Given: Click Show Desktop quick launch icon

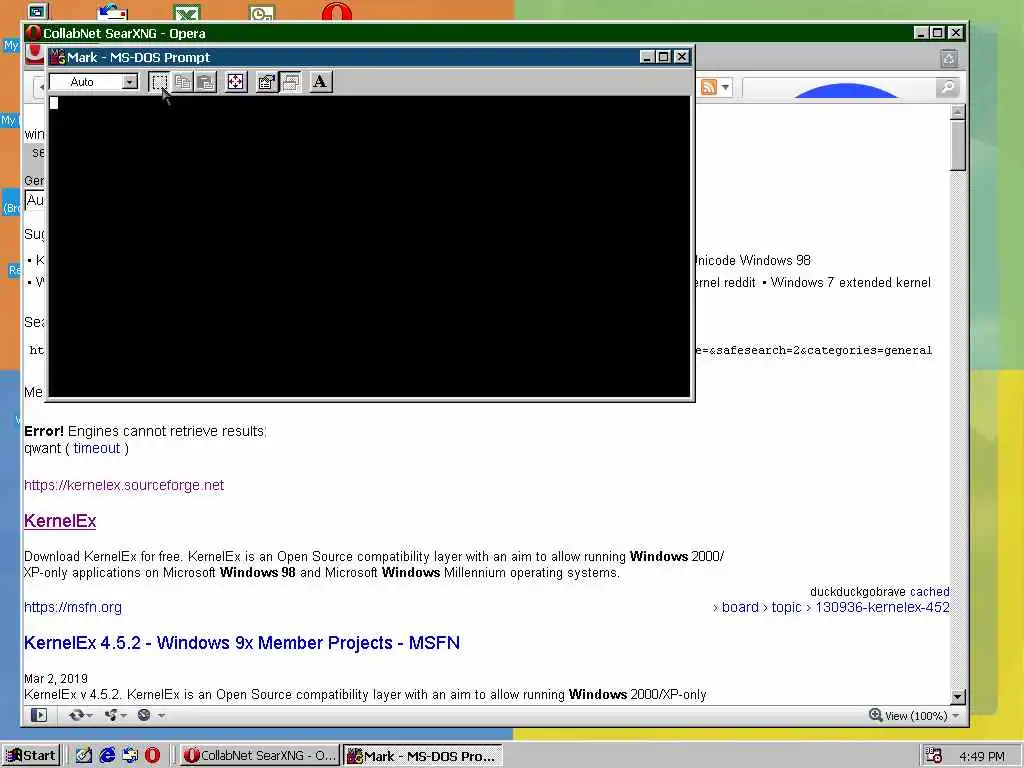Looking at the screenshot, I should point(83,756).
